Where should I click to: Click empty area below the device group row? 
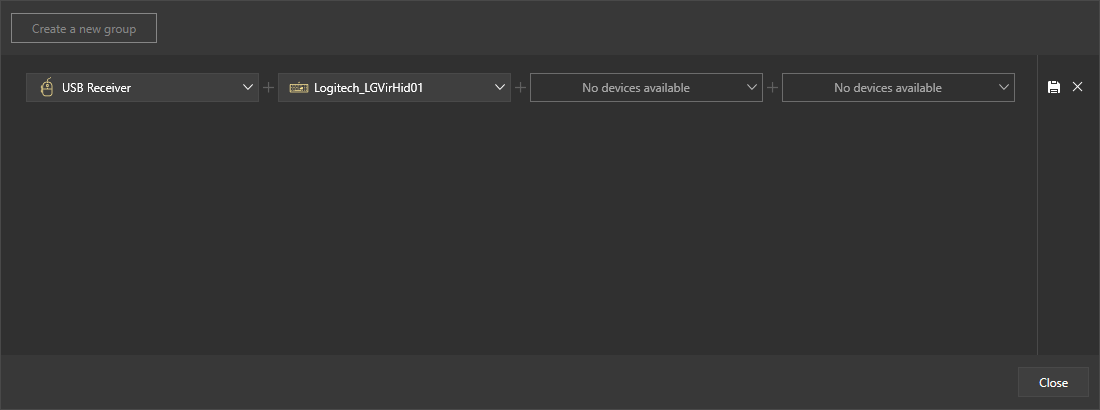click(520, 230)
